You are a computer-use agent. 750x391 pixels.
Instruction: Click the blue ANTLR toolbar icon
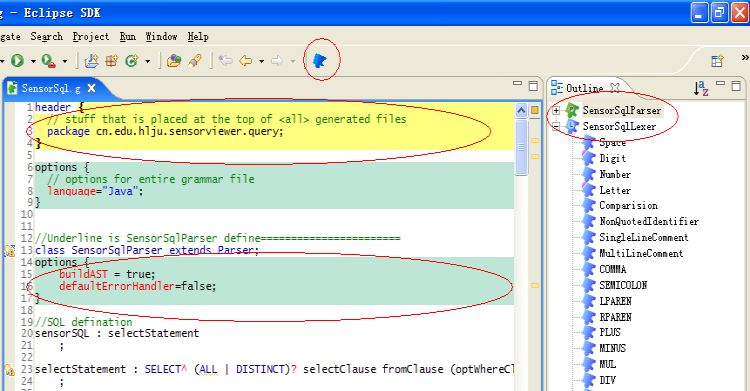point(320,60)
